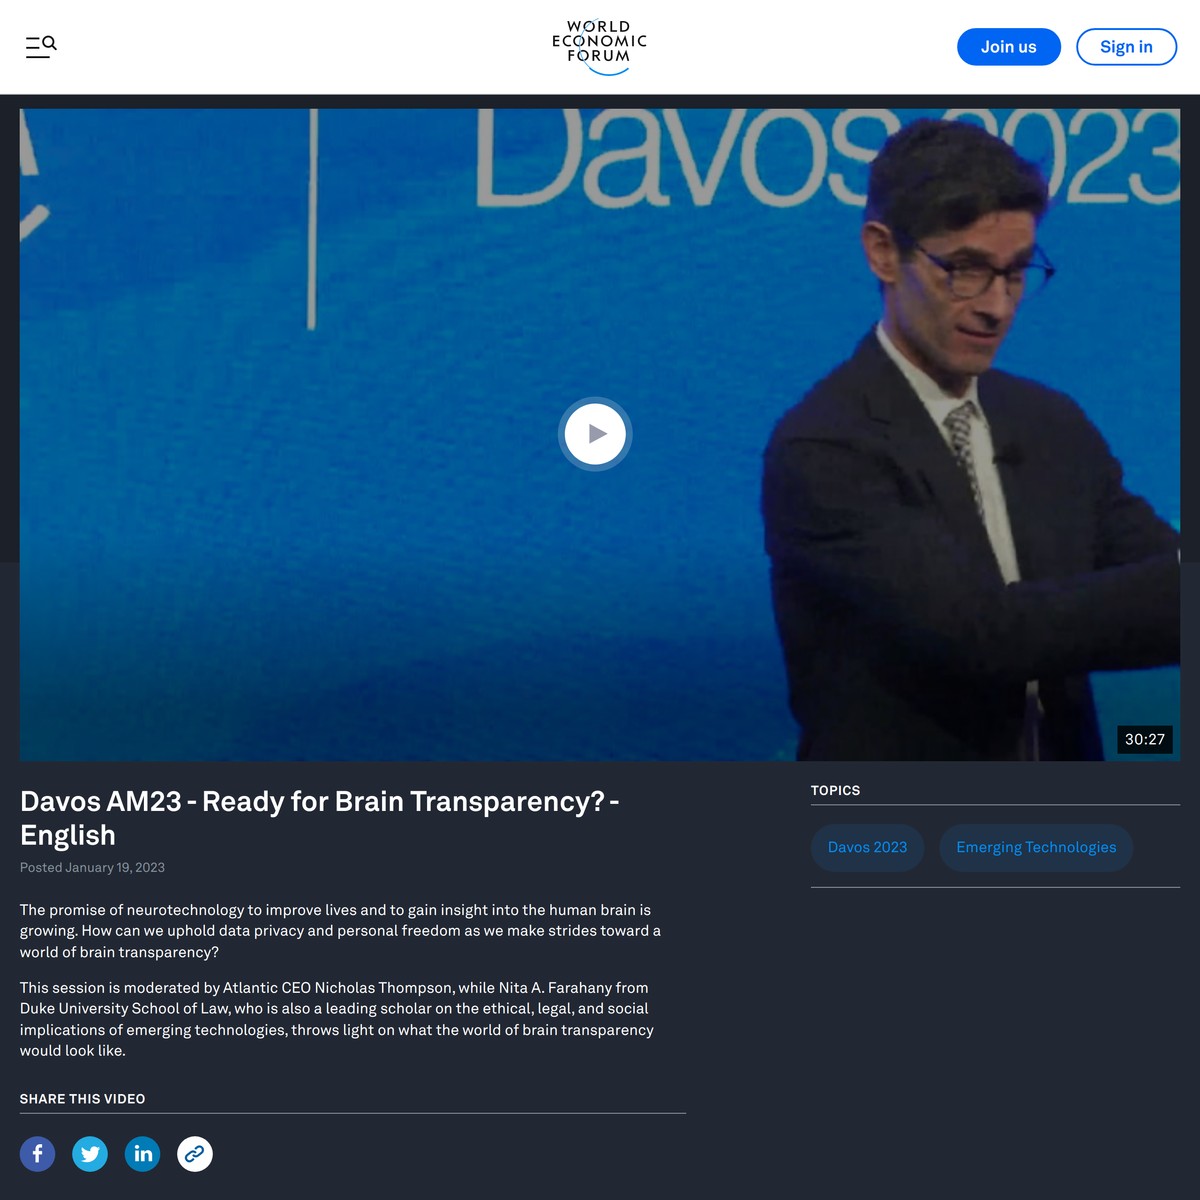
Task: Click the SHARE THIS VIDEO heading
Action: point(82,1098)
